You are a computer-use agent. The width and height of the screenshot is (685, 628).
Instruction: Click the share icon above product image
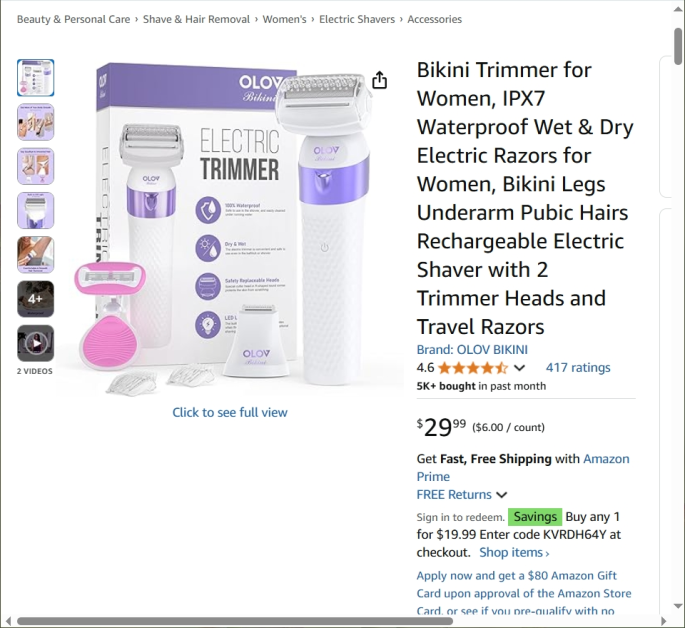(379, 80)
